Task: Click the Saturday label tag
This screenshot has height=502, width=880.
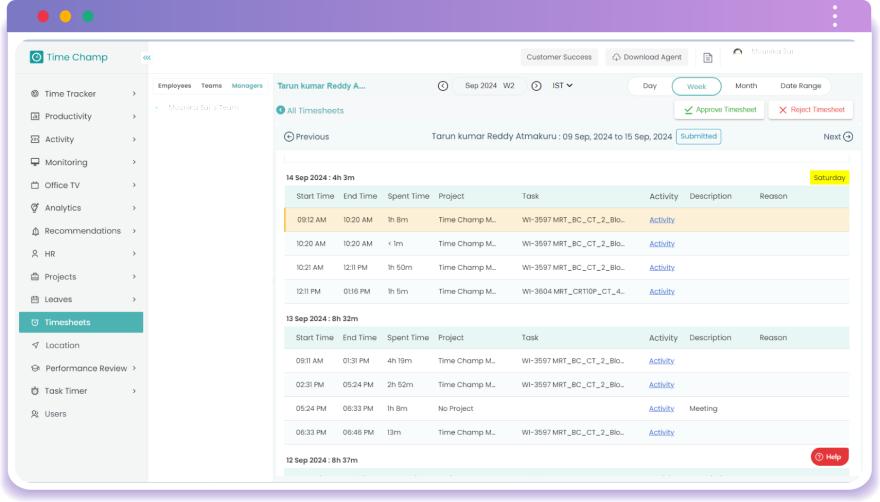Action: (x=829, y=178)
